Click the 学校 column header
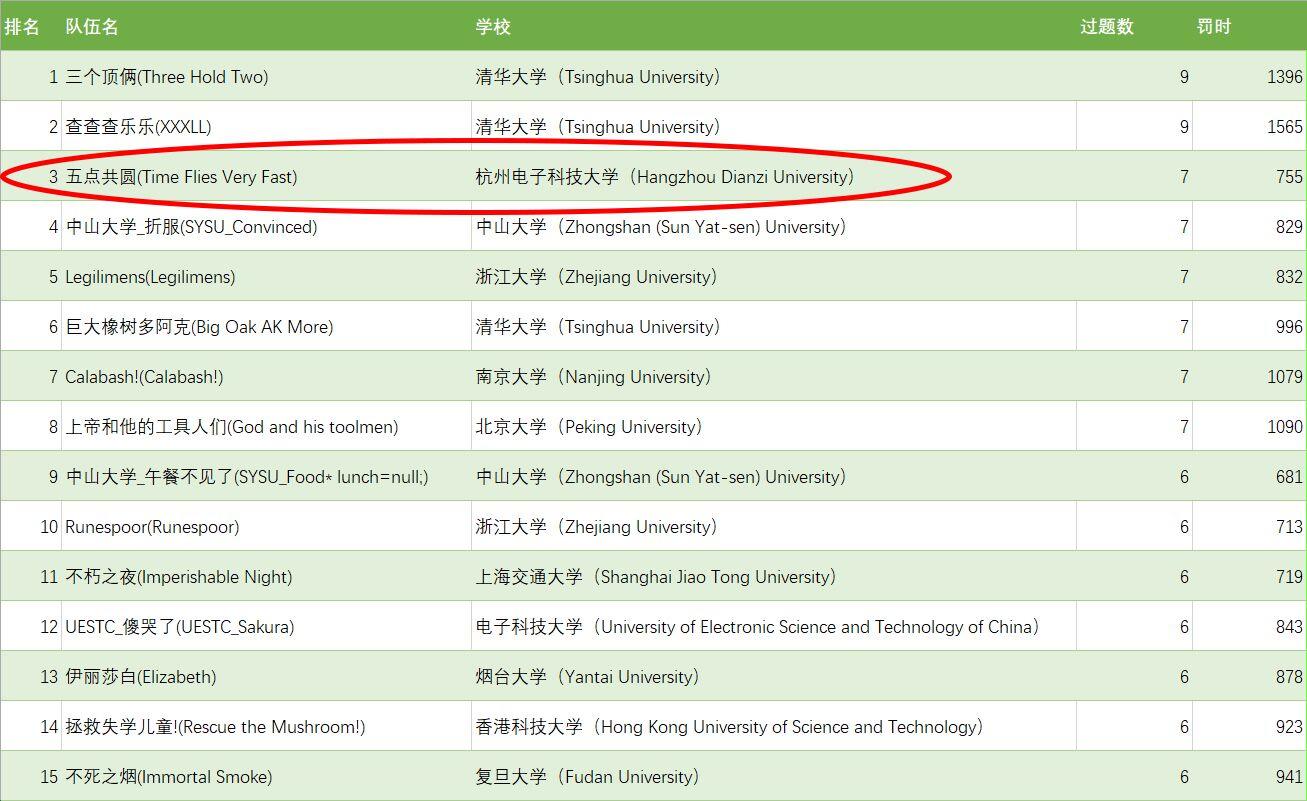This screenshot has width=1307, height=801. [x=493, y=27]
